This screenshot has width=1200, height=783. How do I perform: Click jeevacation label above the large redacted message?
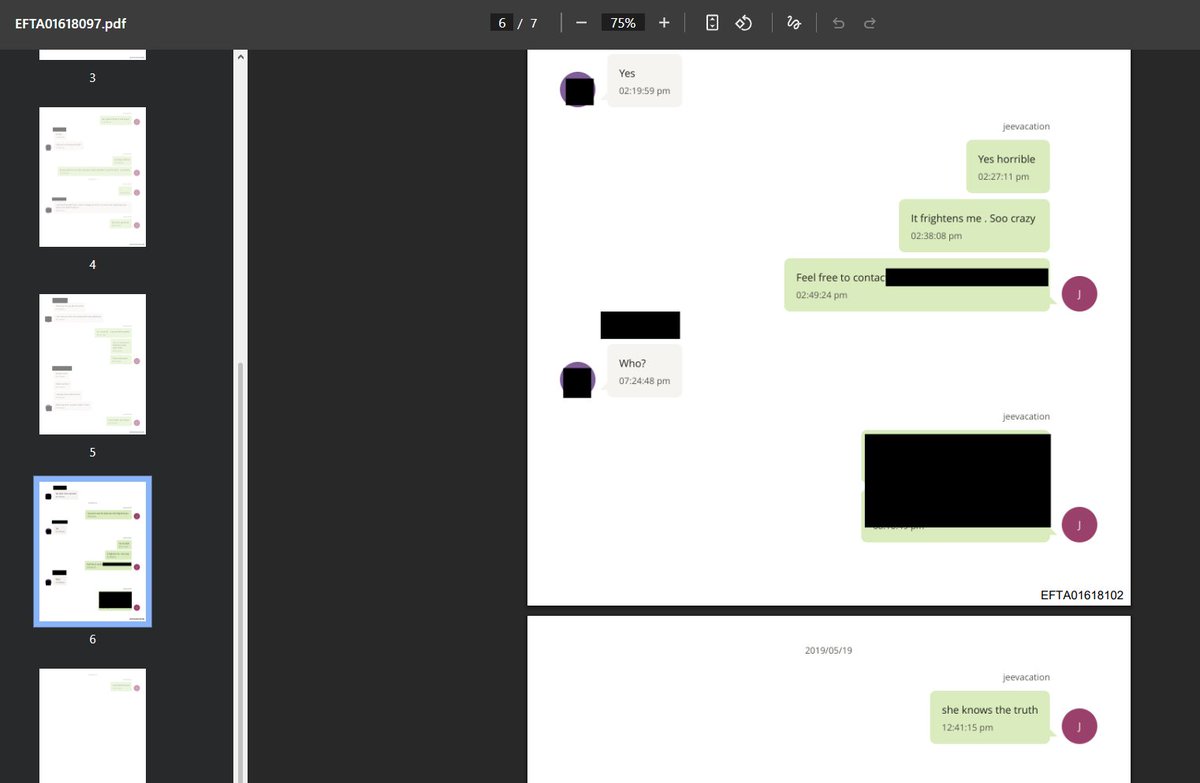[1026, 416]
